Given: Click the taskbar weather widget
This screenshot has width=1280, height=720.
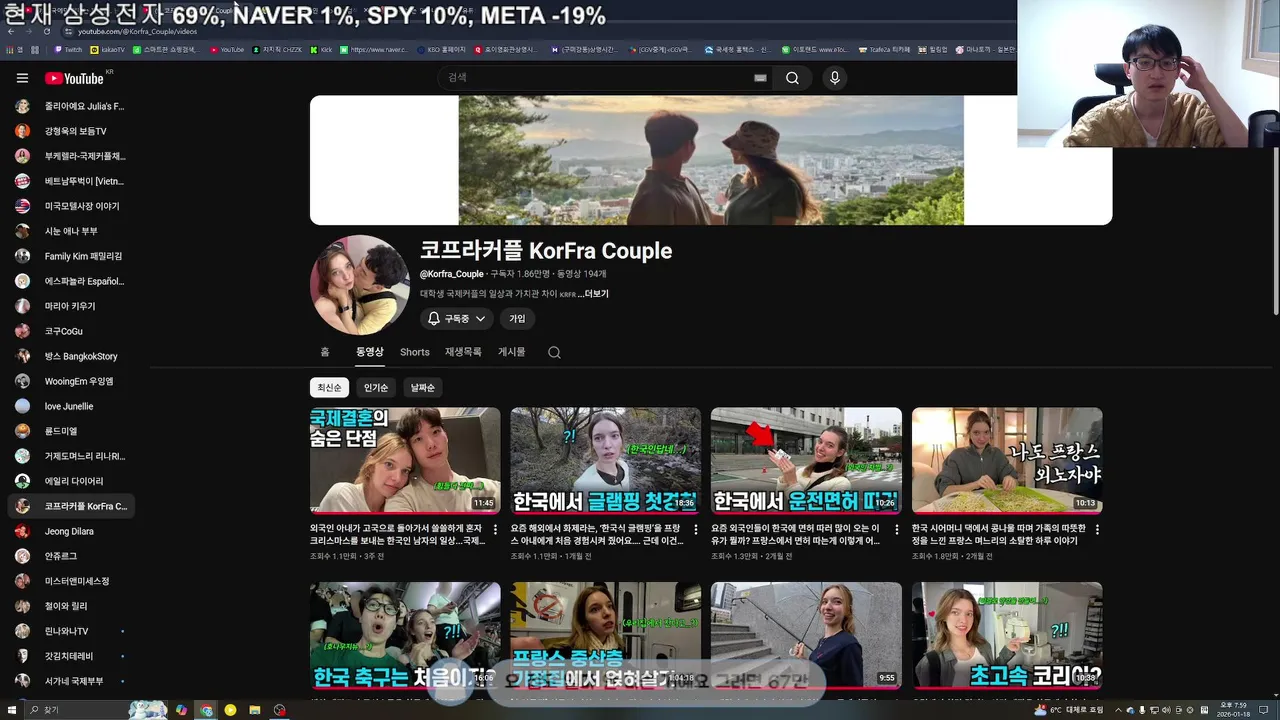Looking at the screenshot, I should (x=1069, y=710).
